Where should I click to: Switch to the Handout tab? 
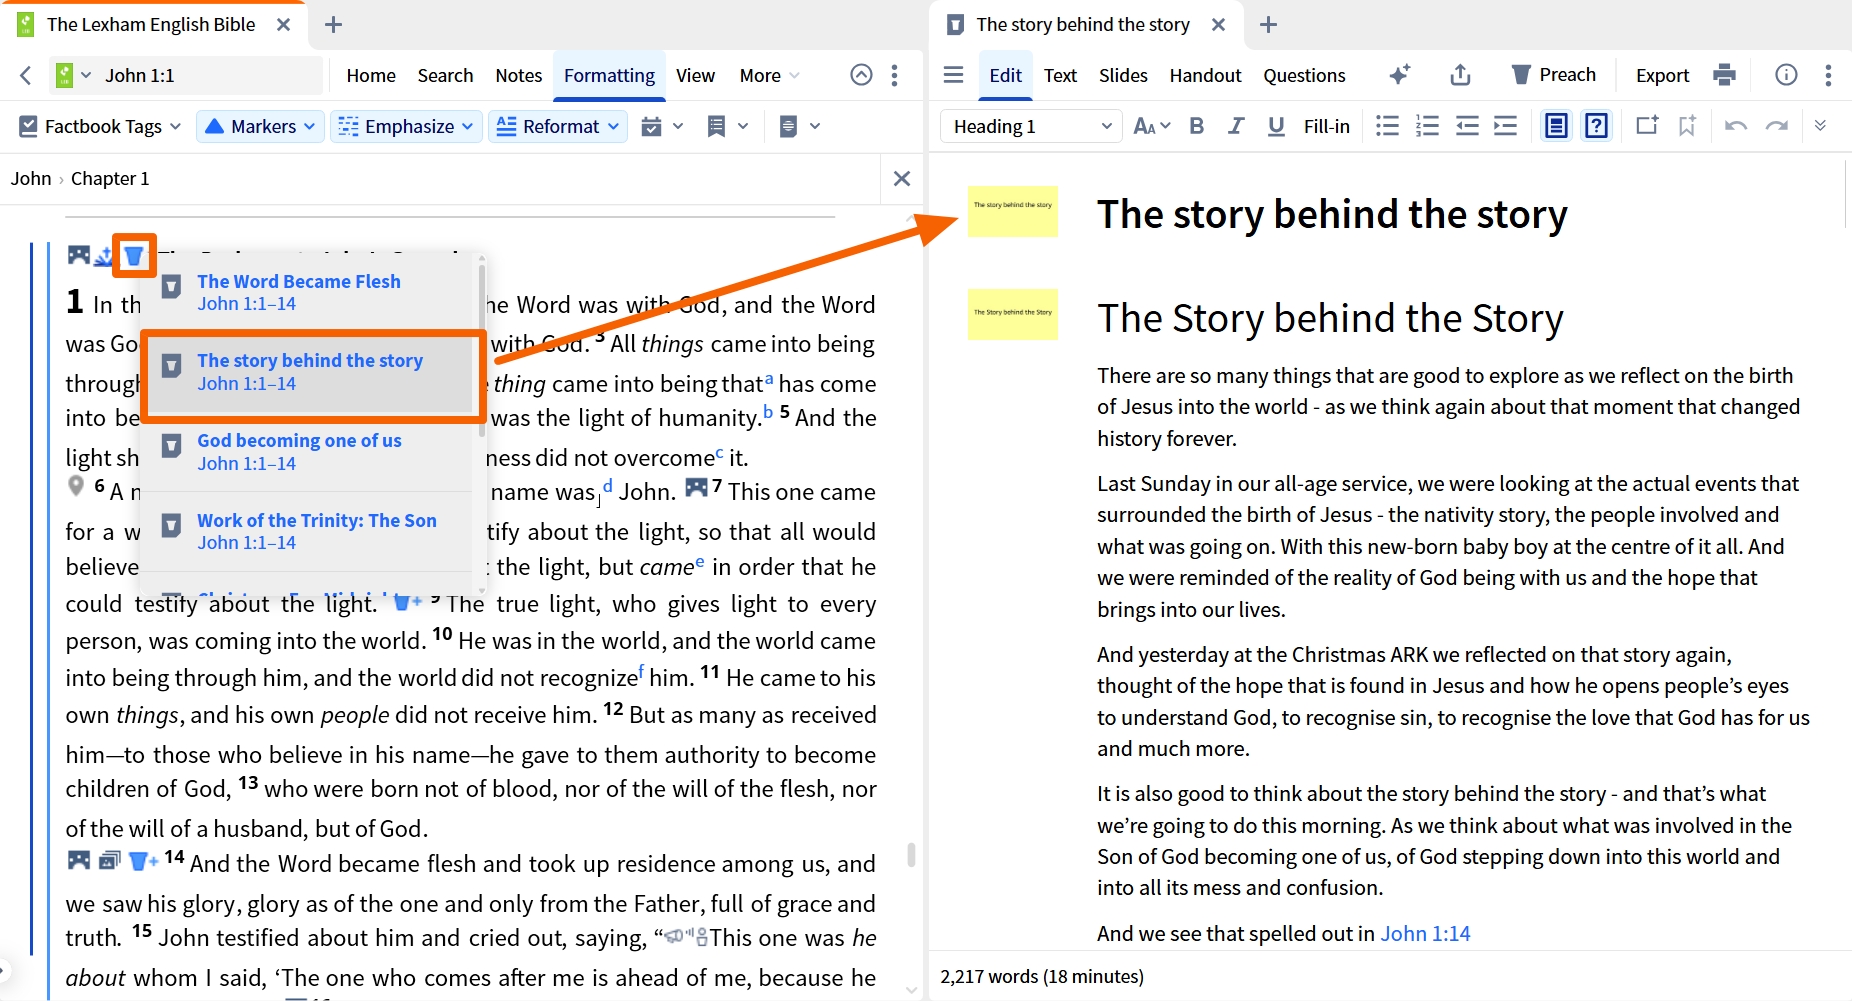[1205, 75]
